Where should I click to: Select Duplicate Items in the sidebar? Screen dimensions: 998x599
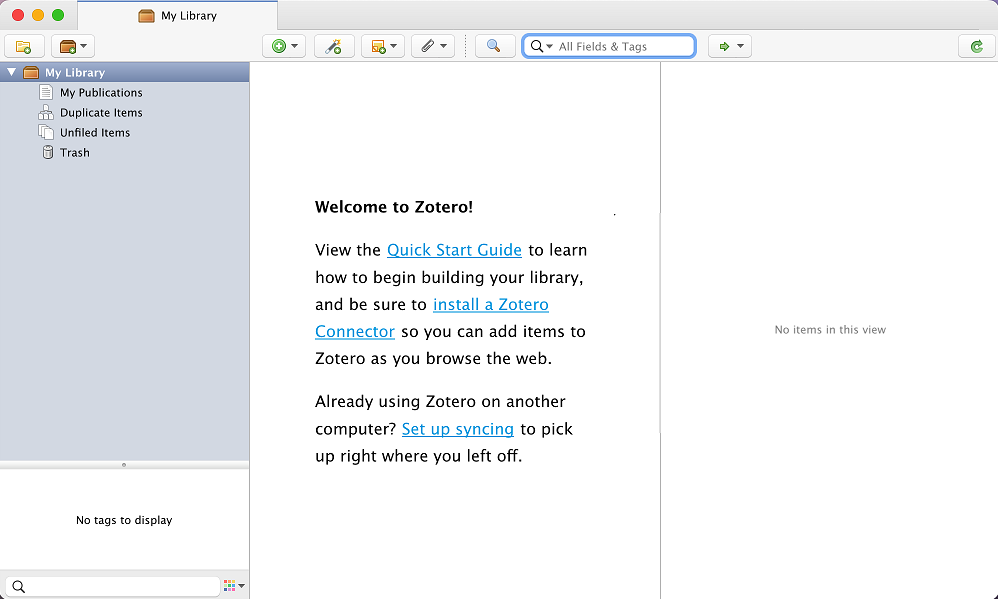click(100, 112)
